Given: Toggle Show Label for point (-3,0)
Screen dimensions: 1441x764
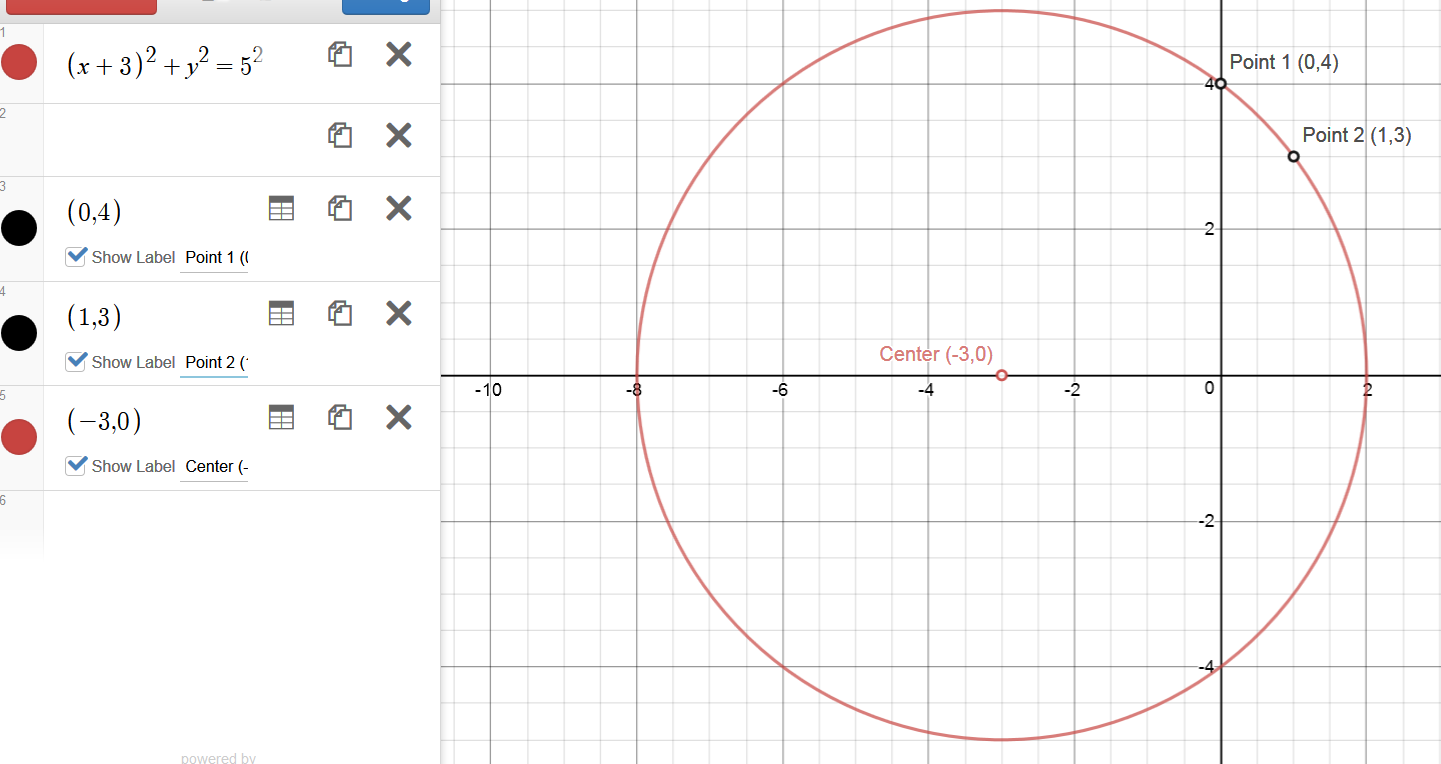Looking at the screenshot, I should click(x=76, y=466).
